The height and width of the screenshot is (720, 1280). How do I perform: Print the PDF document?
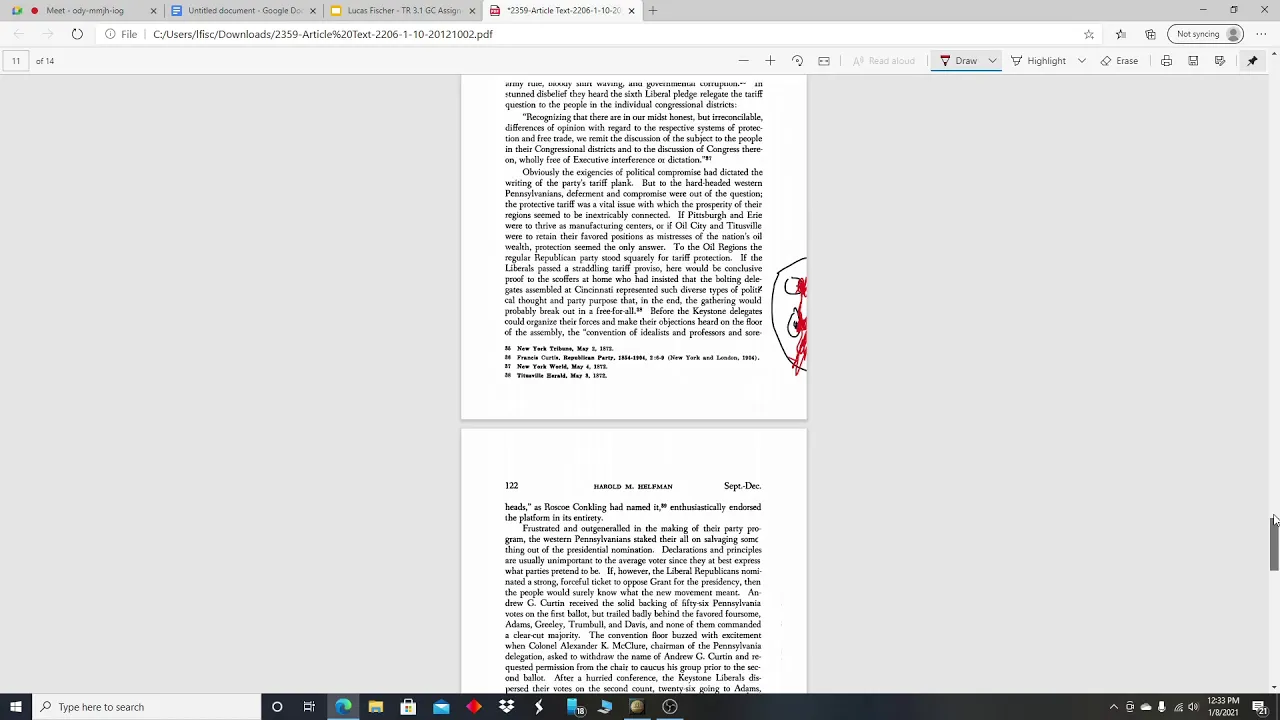pyautogui.click(x=1166, y=61)
